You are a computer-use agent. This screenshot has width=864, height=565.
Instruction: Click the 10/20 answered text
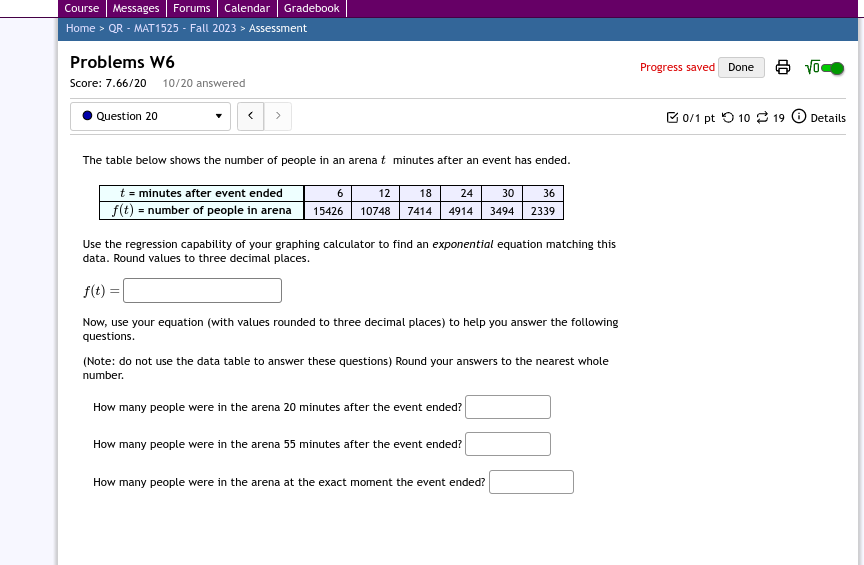(x=204, y=83)
